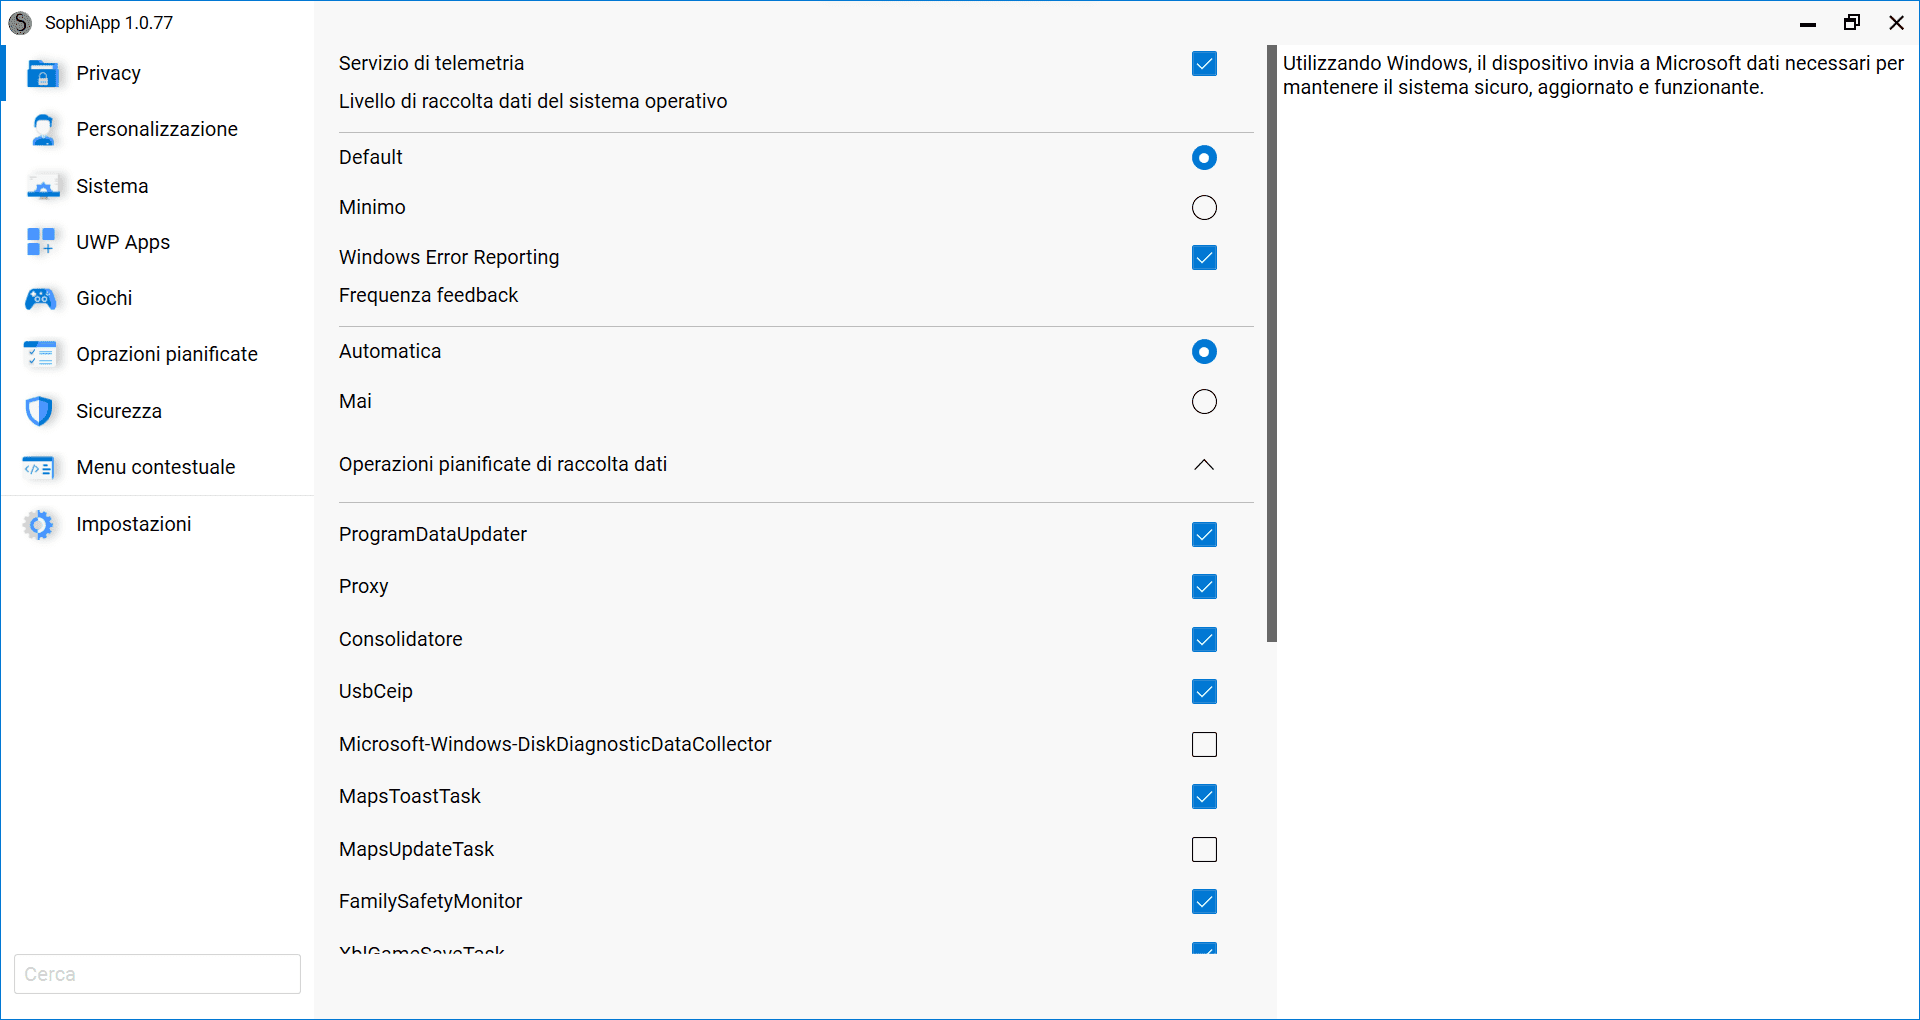
Task: Switch to the Personalizzazione tab
Action: point(157,129)
